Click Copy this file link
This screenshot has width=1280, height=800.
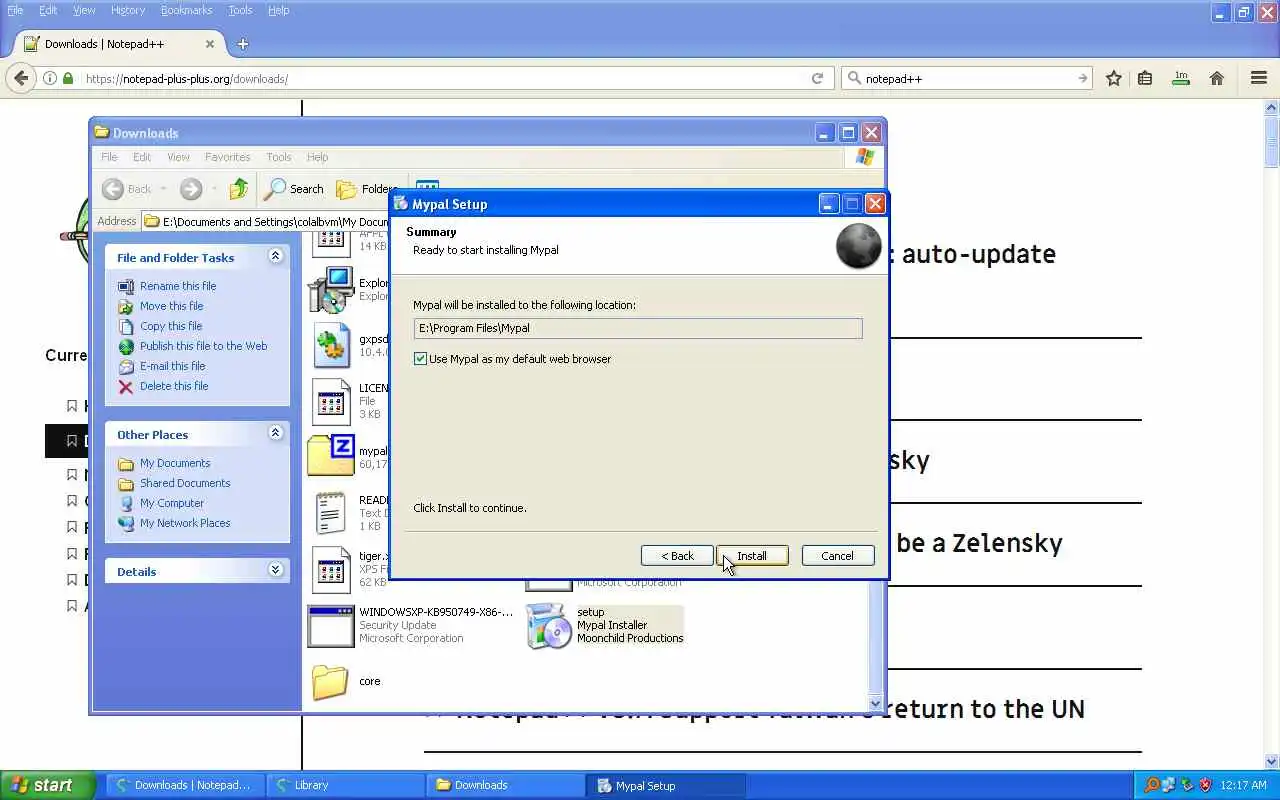pyautogui.click(x=171, y=326)
